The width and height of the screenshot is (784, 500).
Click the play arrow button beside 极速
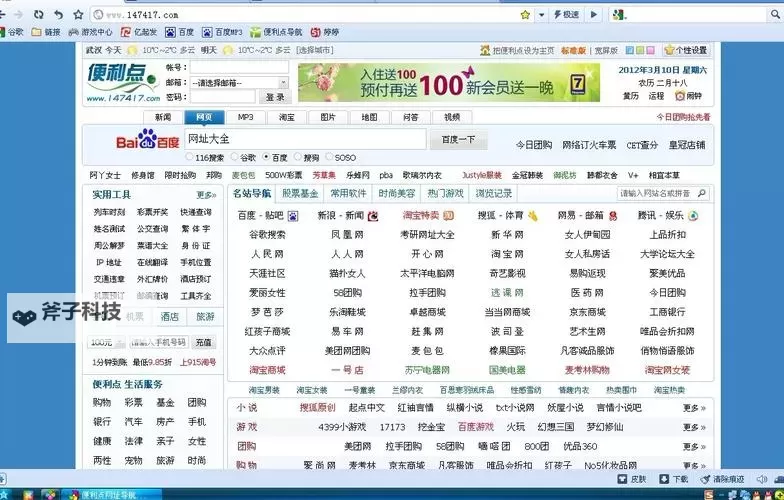[x=594, y=14]
